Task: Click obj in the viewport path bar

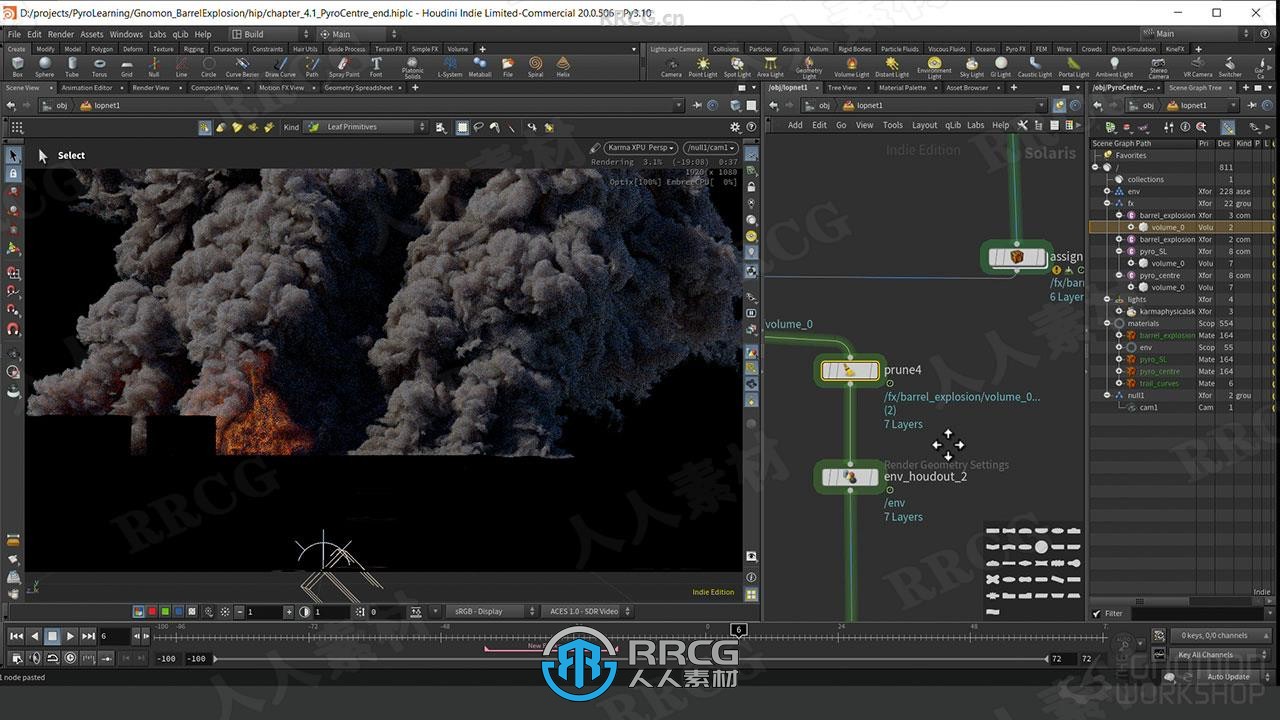Action: coord(62,105)
